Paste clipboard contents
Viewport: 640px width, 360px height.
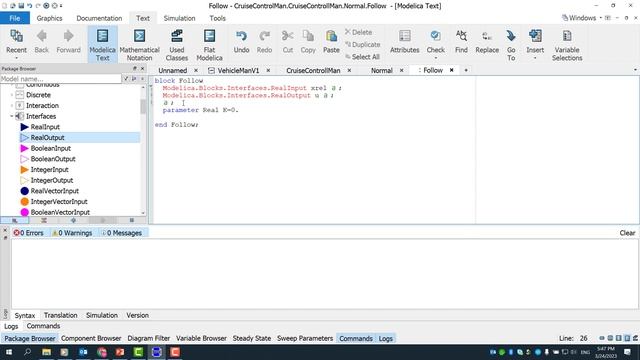[331, 42]
